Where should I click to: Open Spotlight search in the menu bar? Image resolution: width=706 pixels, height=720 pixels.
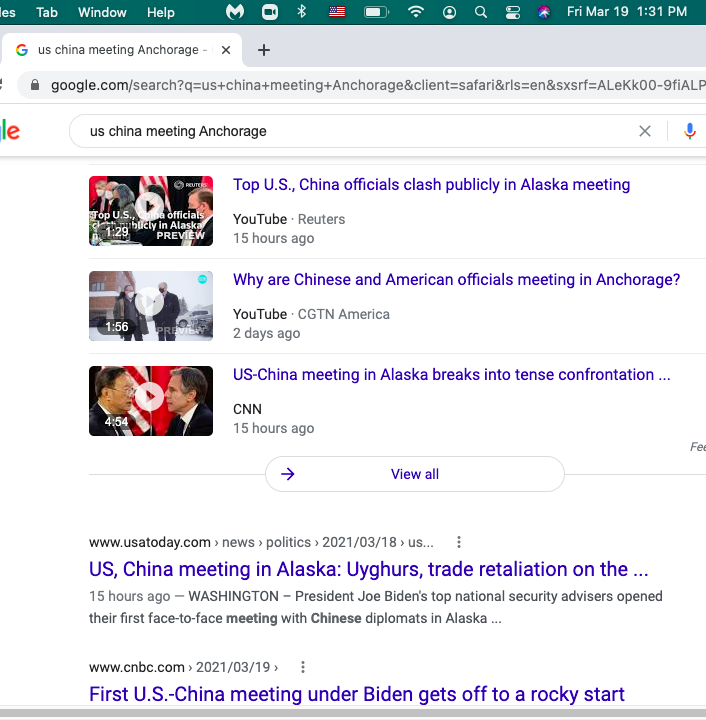click(481, 12)
